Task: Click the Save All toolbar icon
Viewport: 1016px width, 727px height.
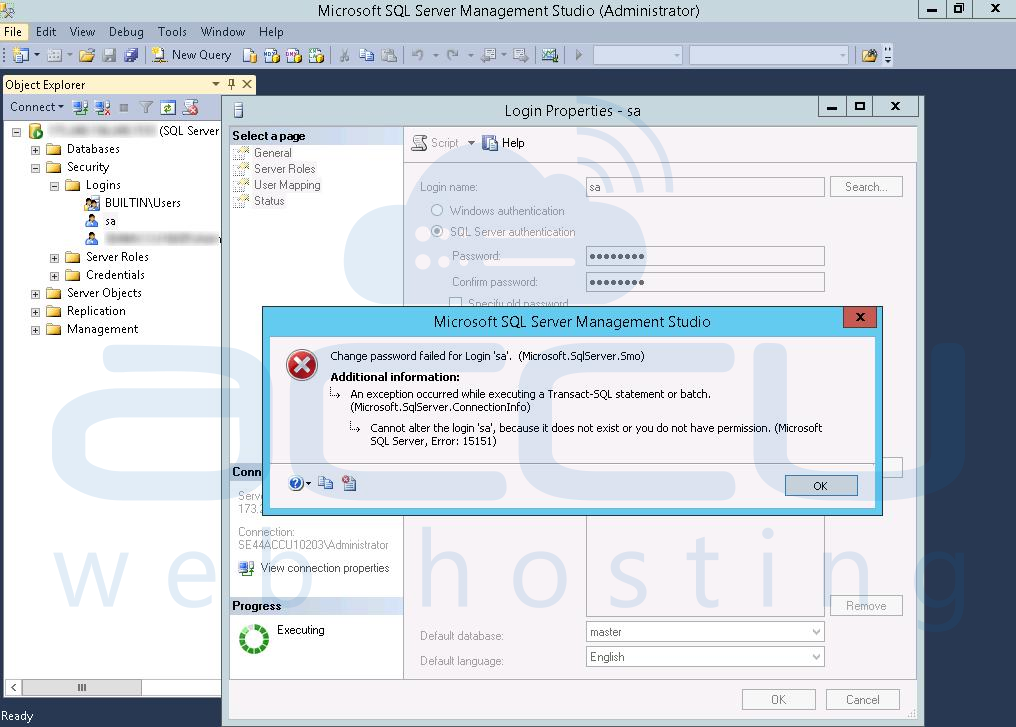Action: pyautogui.click(x=131, y=56)
